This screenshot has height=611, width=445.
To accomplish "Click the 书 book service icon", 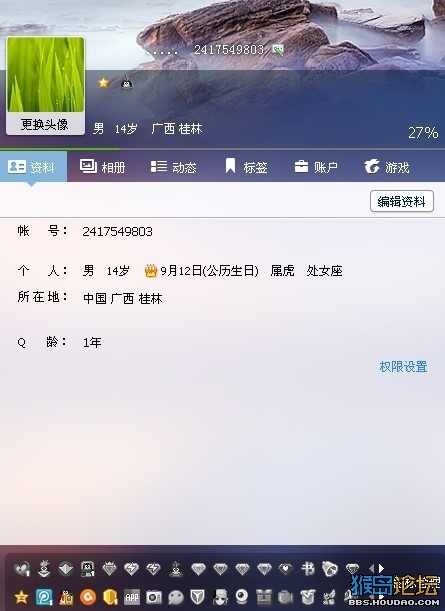I will 308,569.
